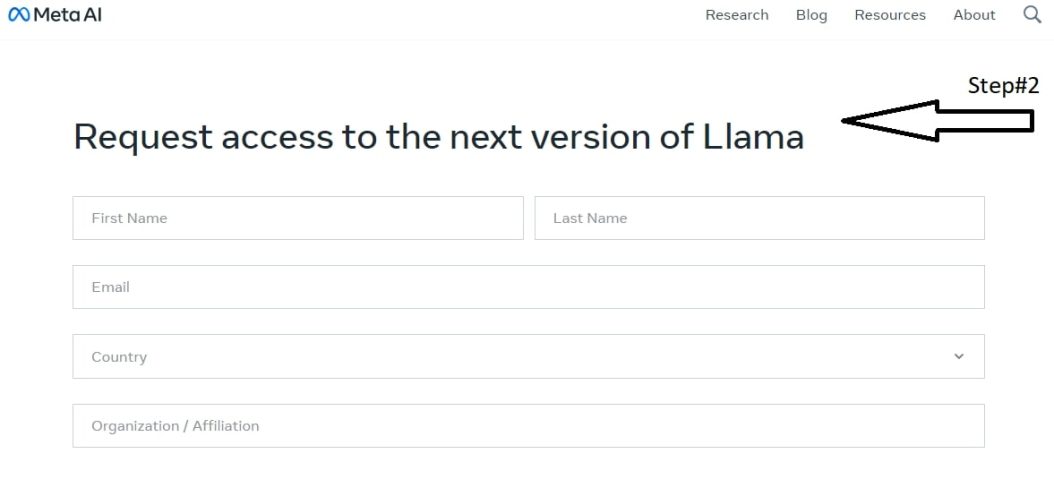This screenshot has height=488, width=1054.
Task: Click into the Email field
Action: pyautogui.click(x=528, y=287)
